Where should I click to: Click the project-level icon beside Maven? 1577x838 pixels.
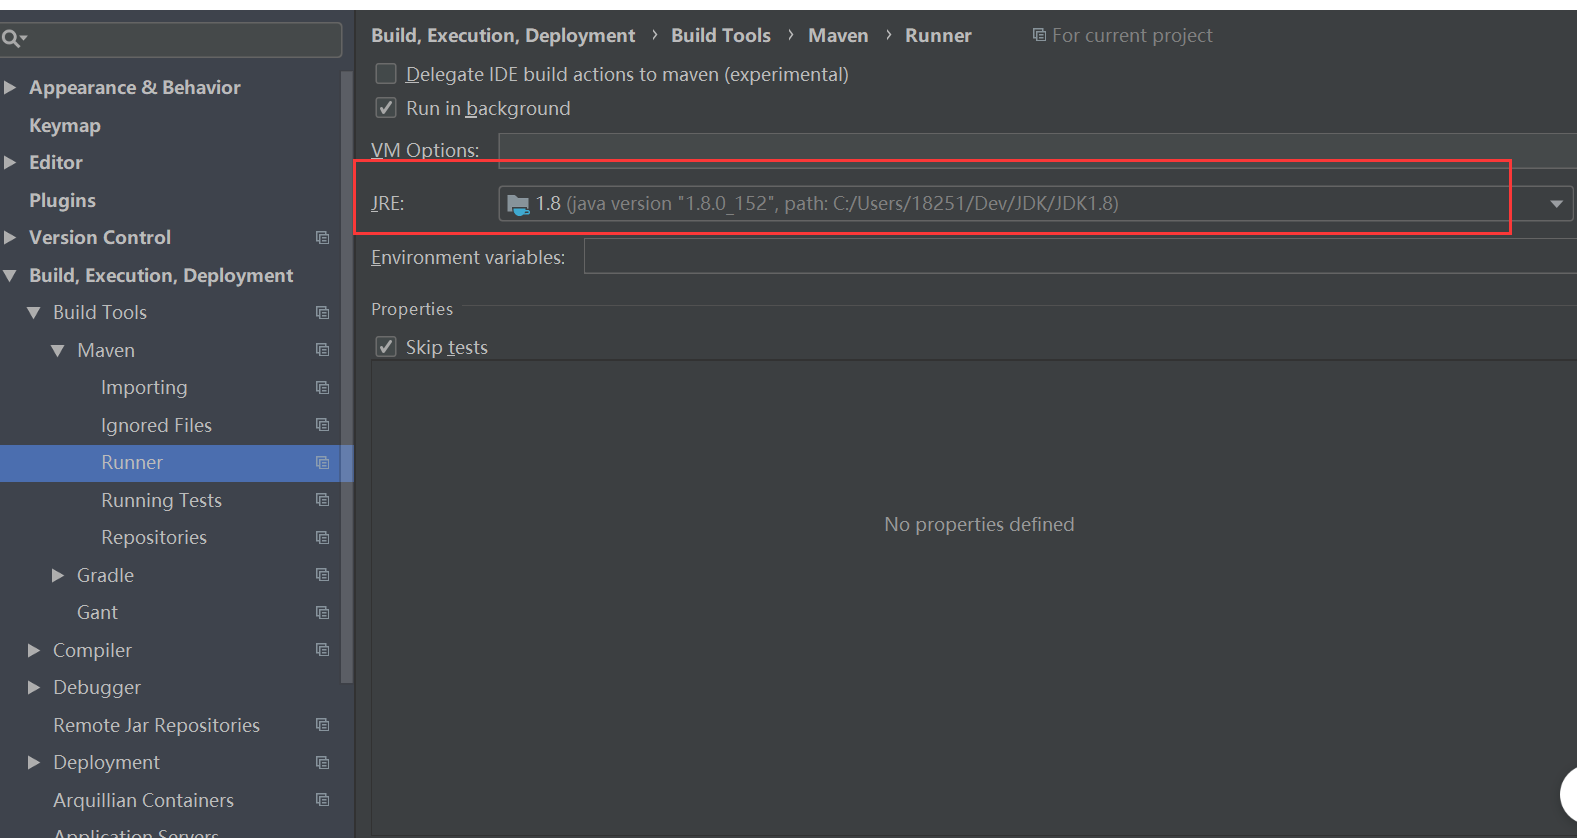pyautogui.click(x=322, y=350)
